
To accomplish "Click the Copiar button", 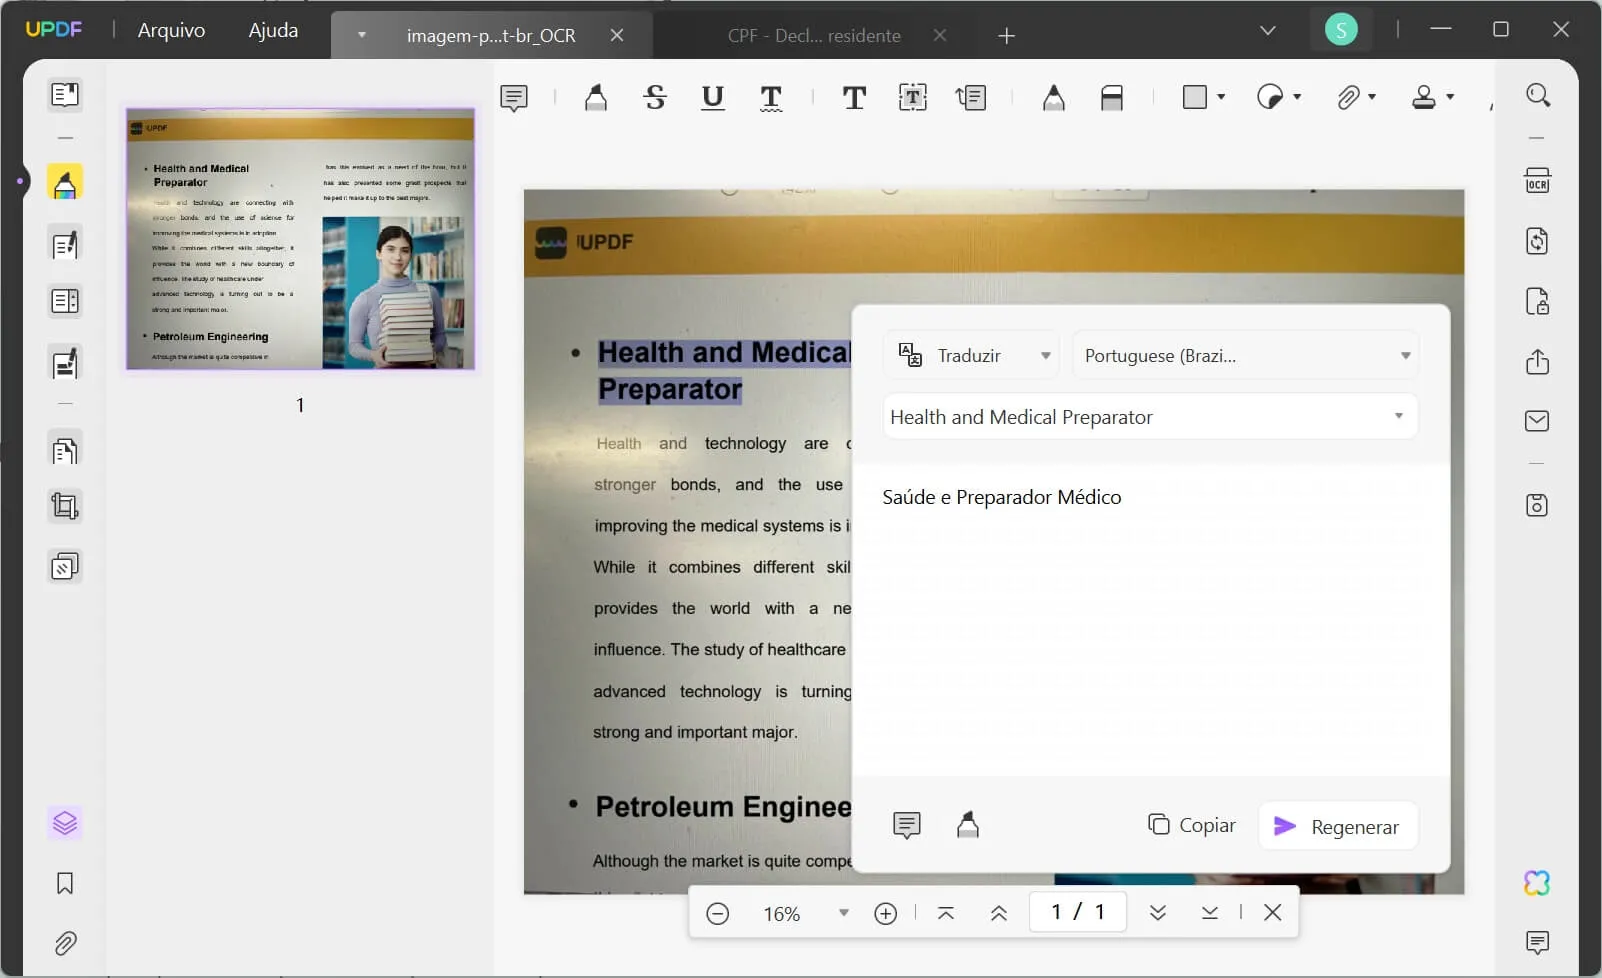I will 1192,825.
